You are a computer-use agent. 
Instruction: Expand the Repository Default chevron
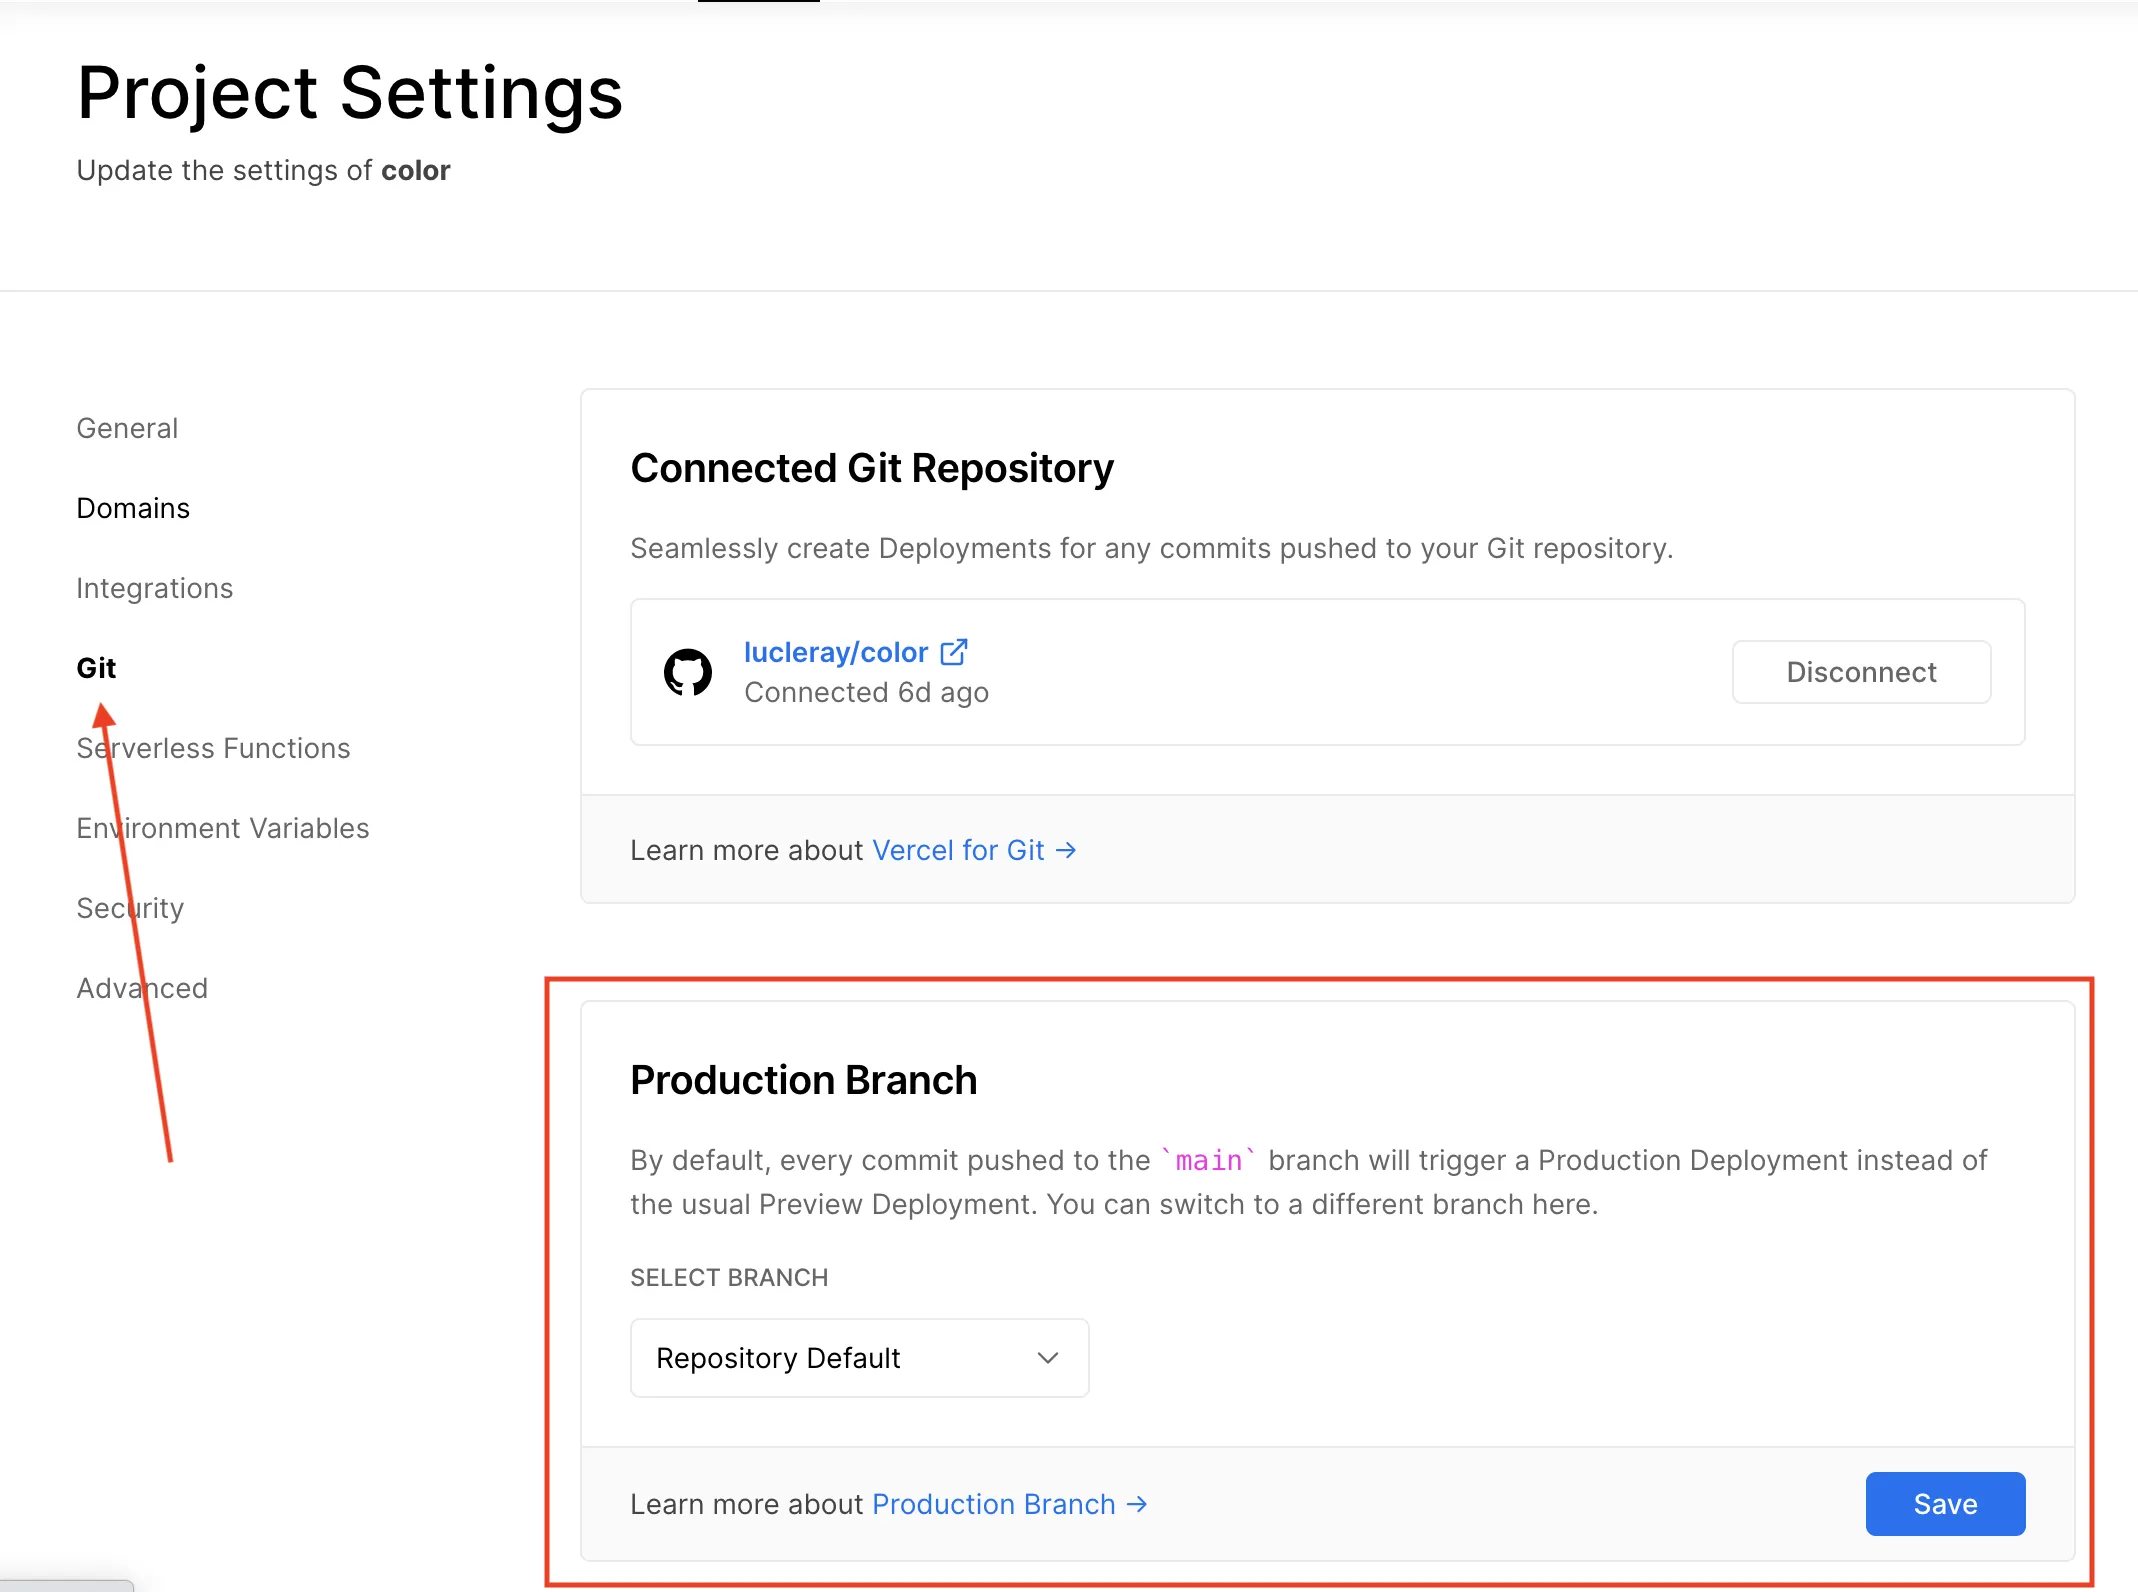[1047, 1358]
